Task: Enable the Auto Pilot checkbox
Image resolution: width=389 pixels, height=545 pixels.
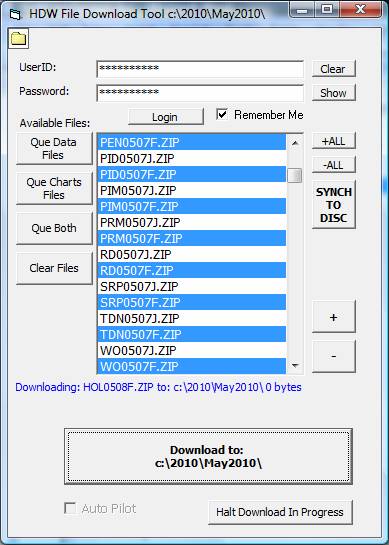Action: click(70, 509)
